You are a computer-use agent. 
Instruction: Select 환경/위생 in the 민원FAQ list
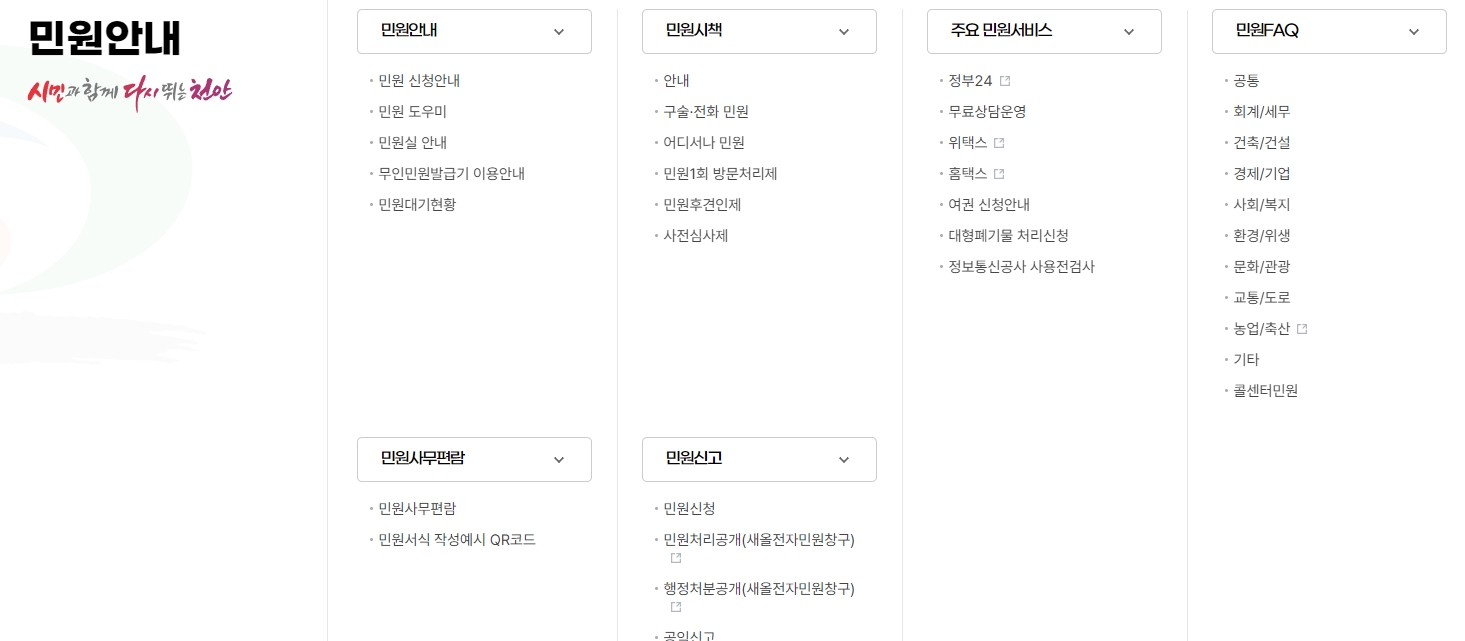coord(1262,236)
